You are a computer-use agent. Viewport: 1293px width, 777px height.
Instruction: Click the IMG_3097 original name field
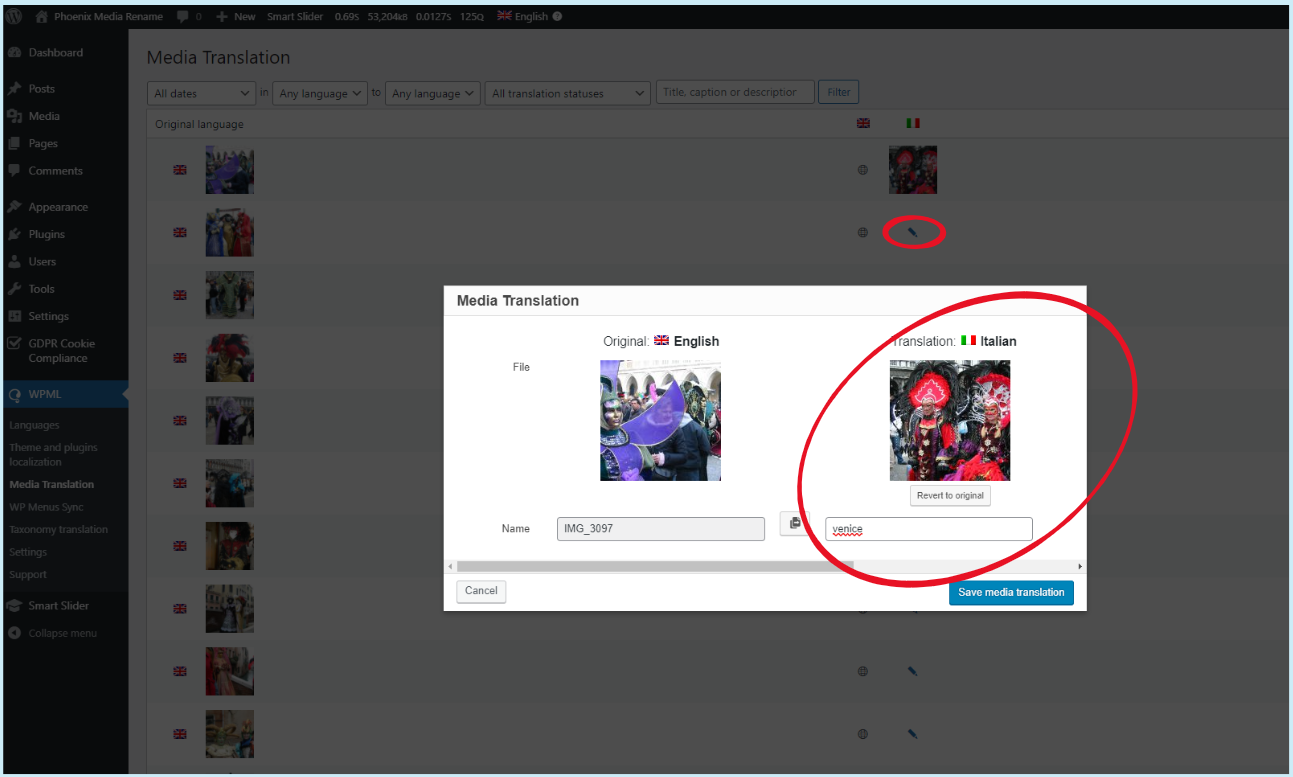660,529
